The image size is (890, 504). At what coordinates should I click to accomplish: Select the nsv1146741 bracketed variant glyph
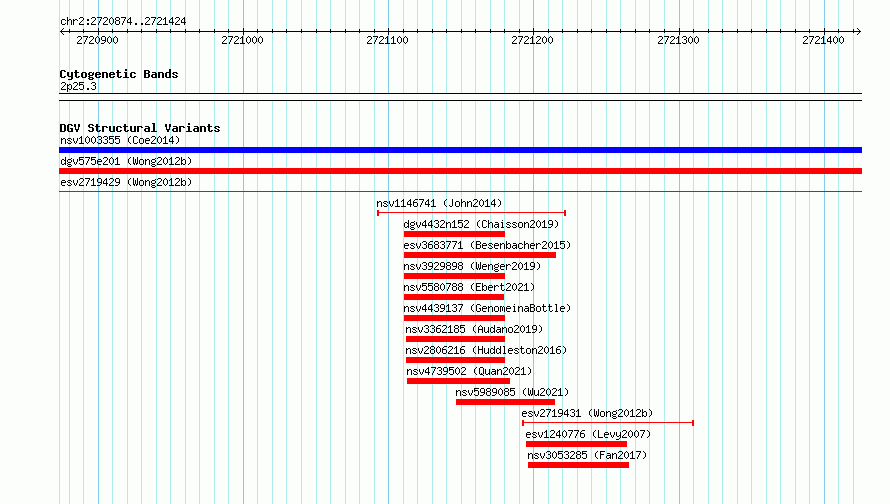pyautogui.click(x=471, y=213)
